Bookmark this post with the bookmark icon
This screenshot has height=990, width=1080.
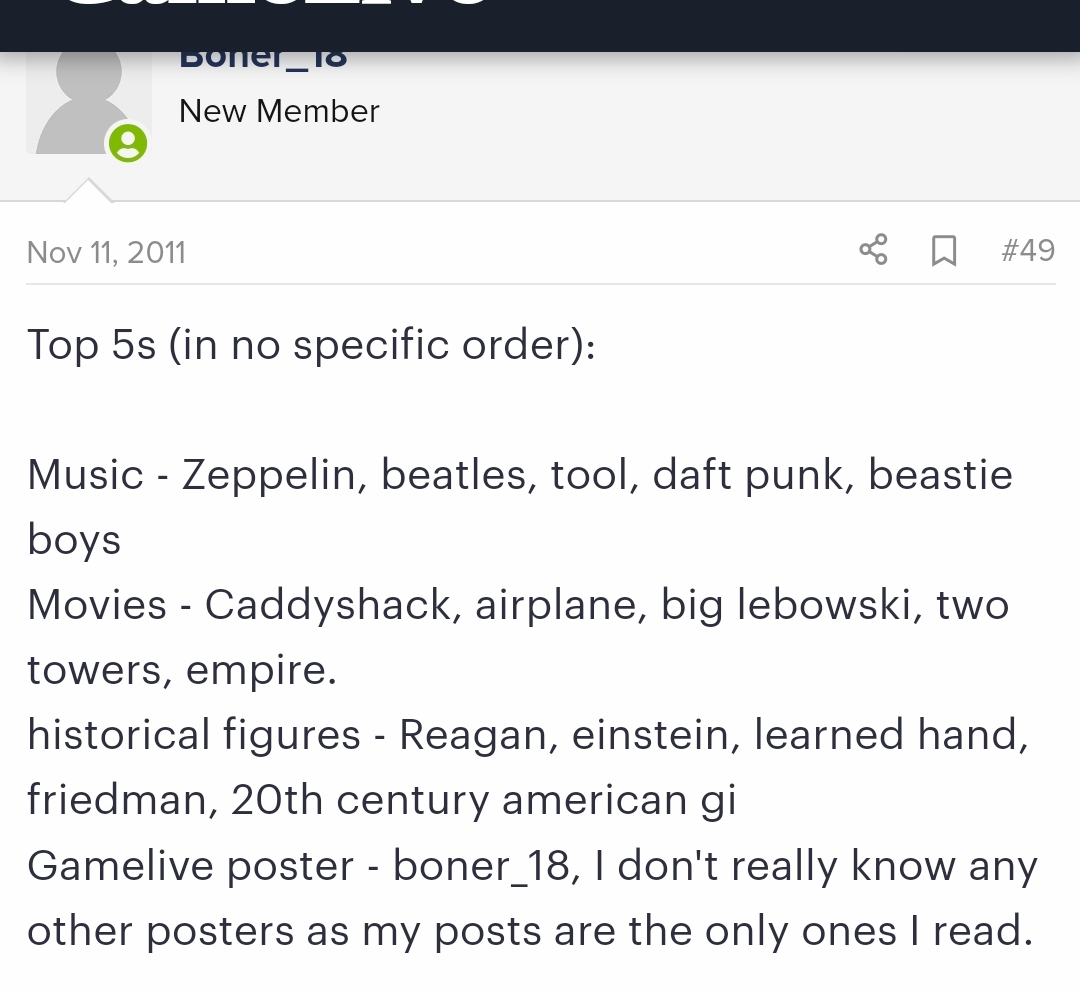pos(944,250)
